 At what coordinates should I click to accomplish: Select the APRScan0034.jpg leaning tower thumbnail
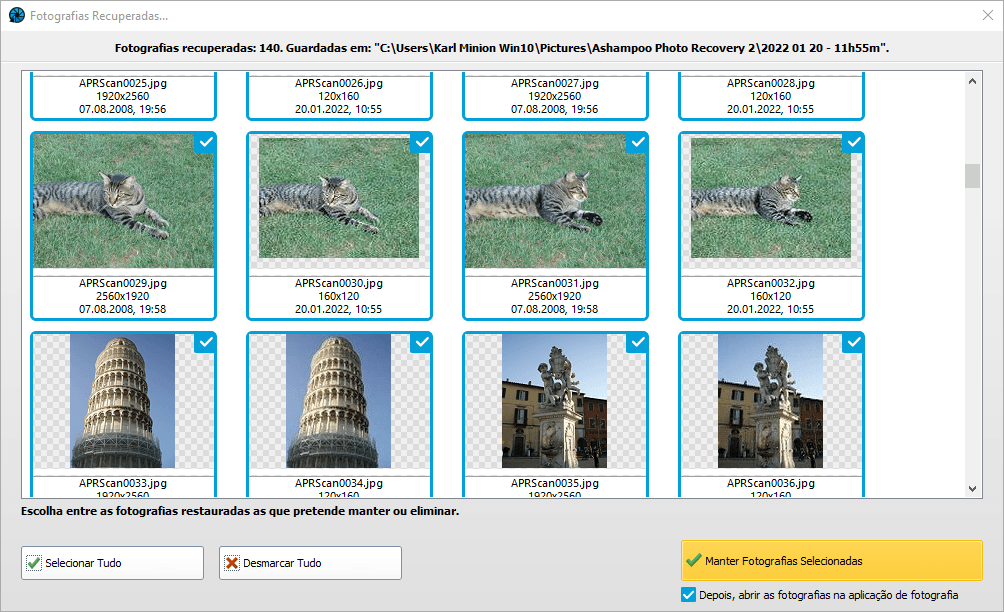click(338, 401)
